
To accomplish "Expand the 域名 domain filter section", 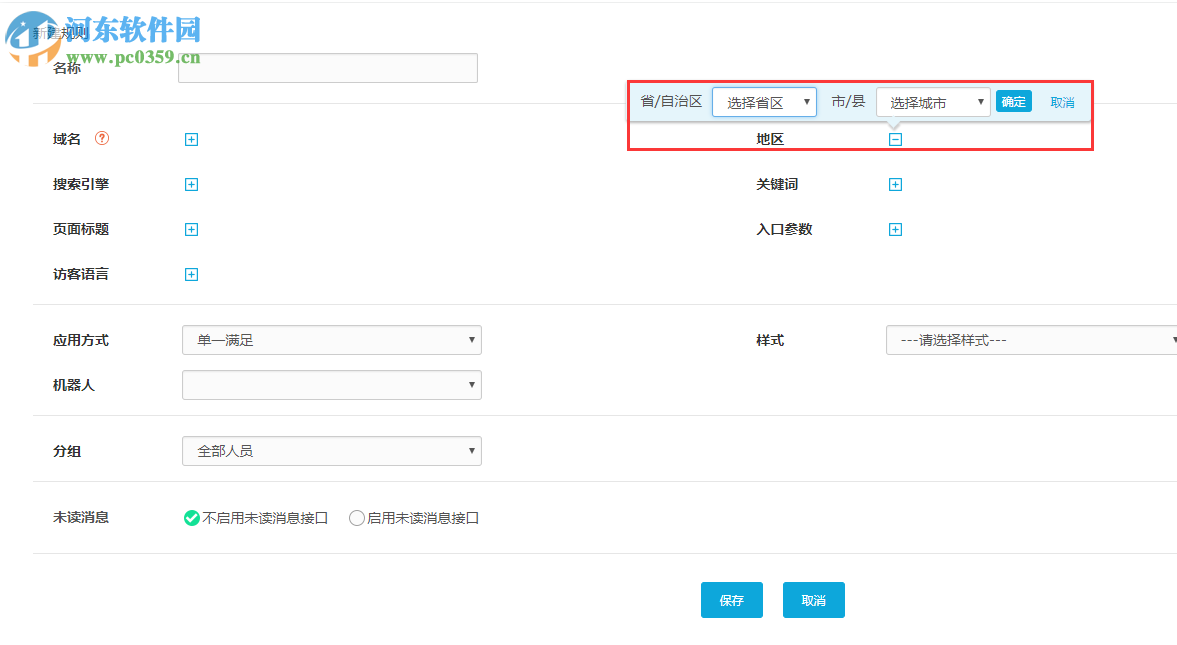I will click(191, 139).
